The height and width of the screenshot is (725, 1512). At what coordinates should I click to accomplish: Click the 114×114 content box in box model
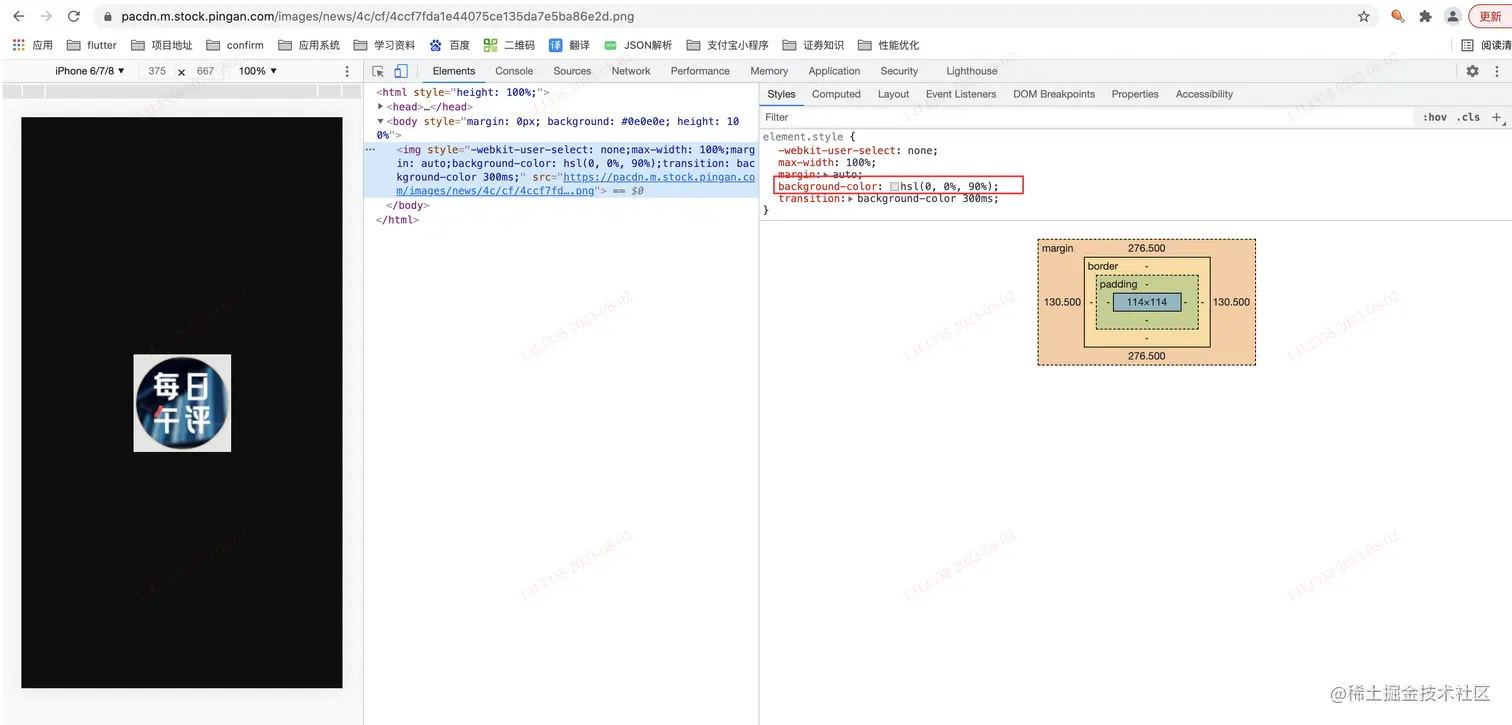coord(1146,302)
